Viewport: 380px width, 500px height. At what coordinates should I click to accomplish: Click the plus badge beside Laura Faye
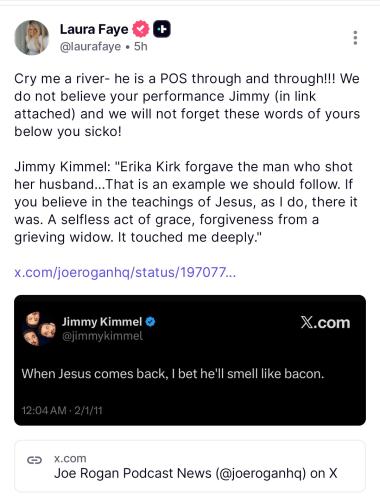click(162, 29)
